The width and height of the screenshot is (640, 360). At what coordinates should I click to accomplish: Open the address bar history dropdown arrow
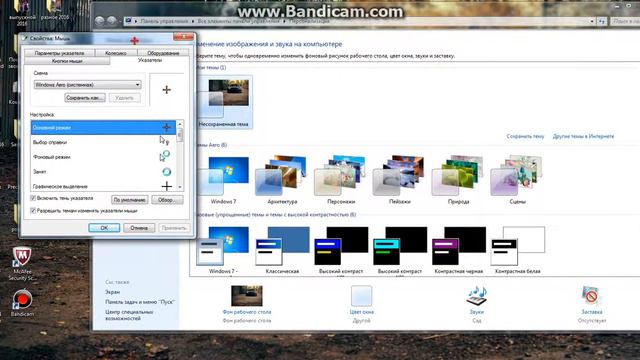[x=592, y=21]
